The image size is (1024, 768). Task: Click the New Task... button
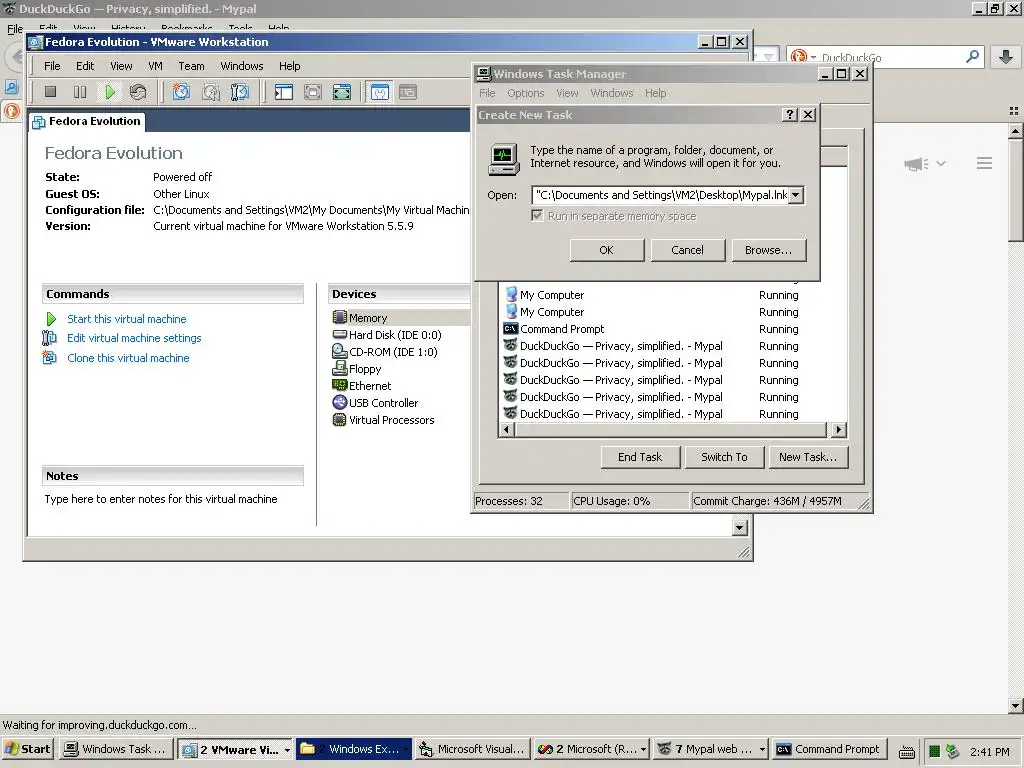(808, 457)
